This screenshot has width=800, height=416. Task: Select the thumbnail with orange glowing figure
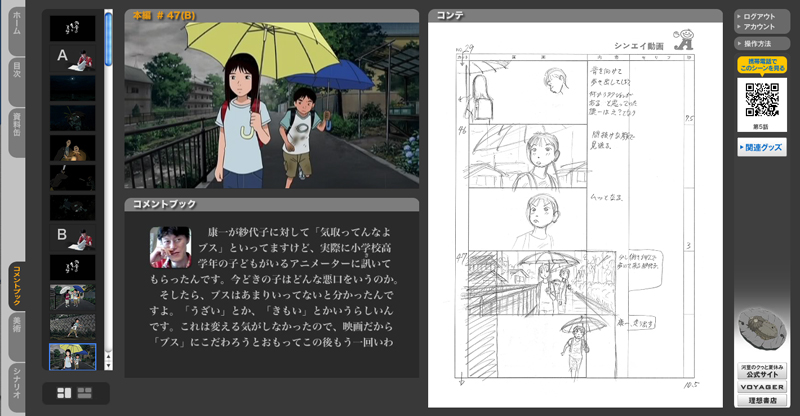coord(72,148)
